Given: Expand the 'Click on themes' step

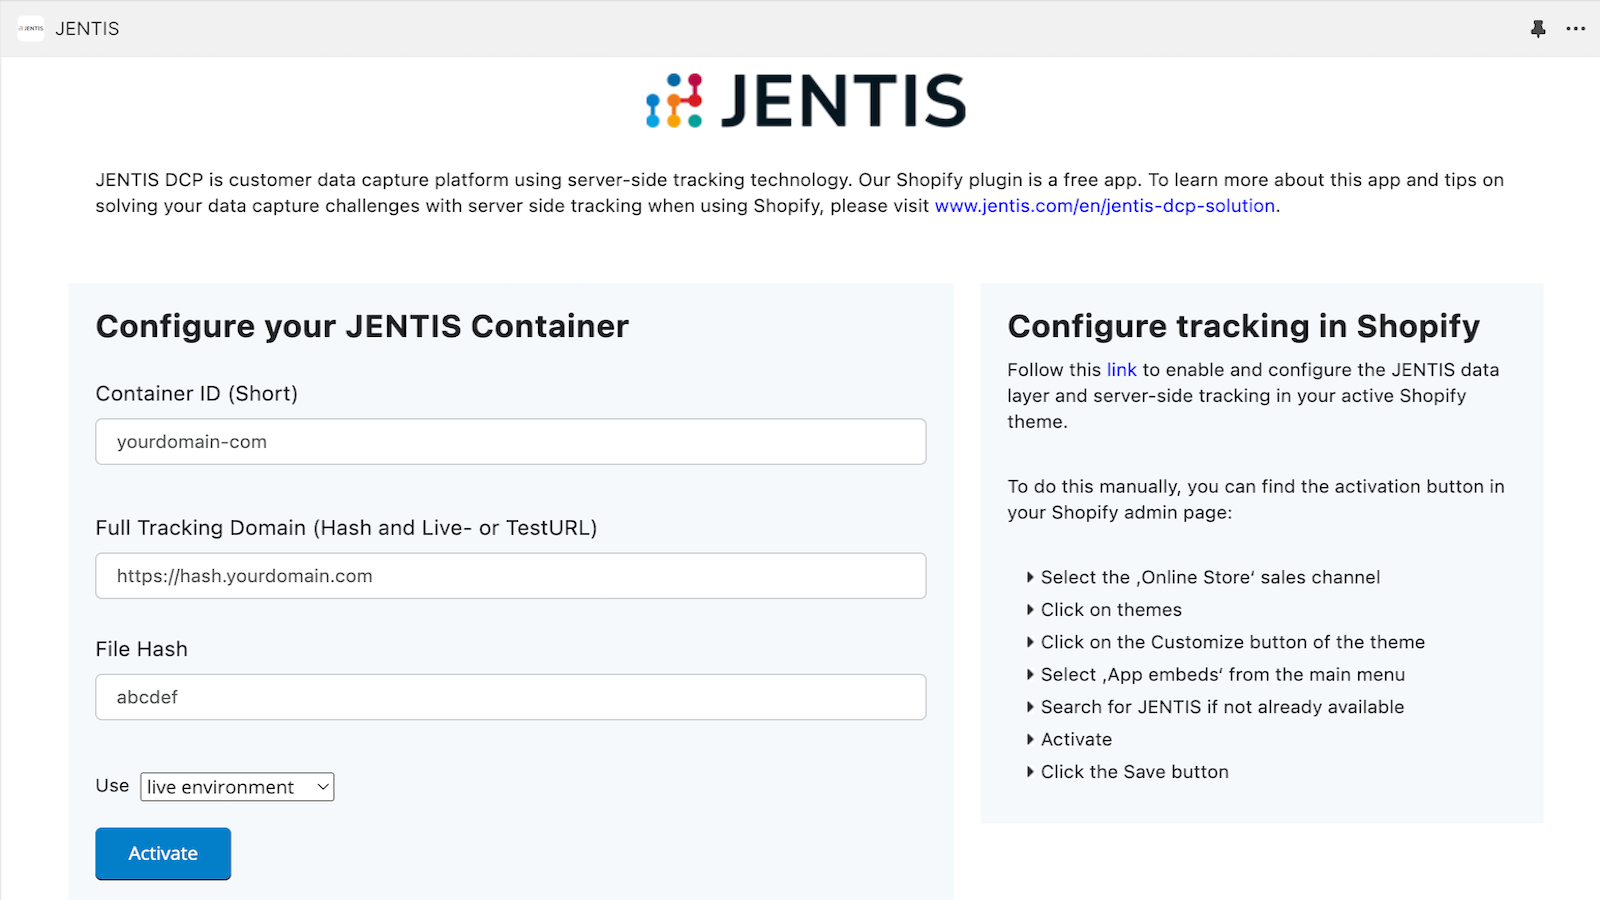Looking at the screenshot, I should pyautogui.click(x=1104, y=610).
